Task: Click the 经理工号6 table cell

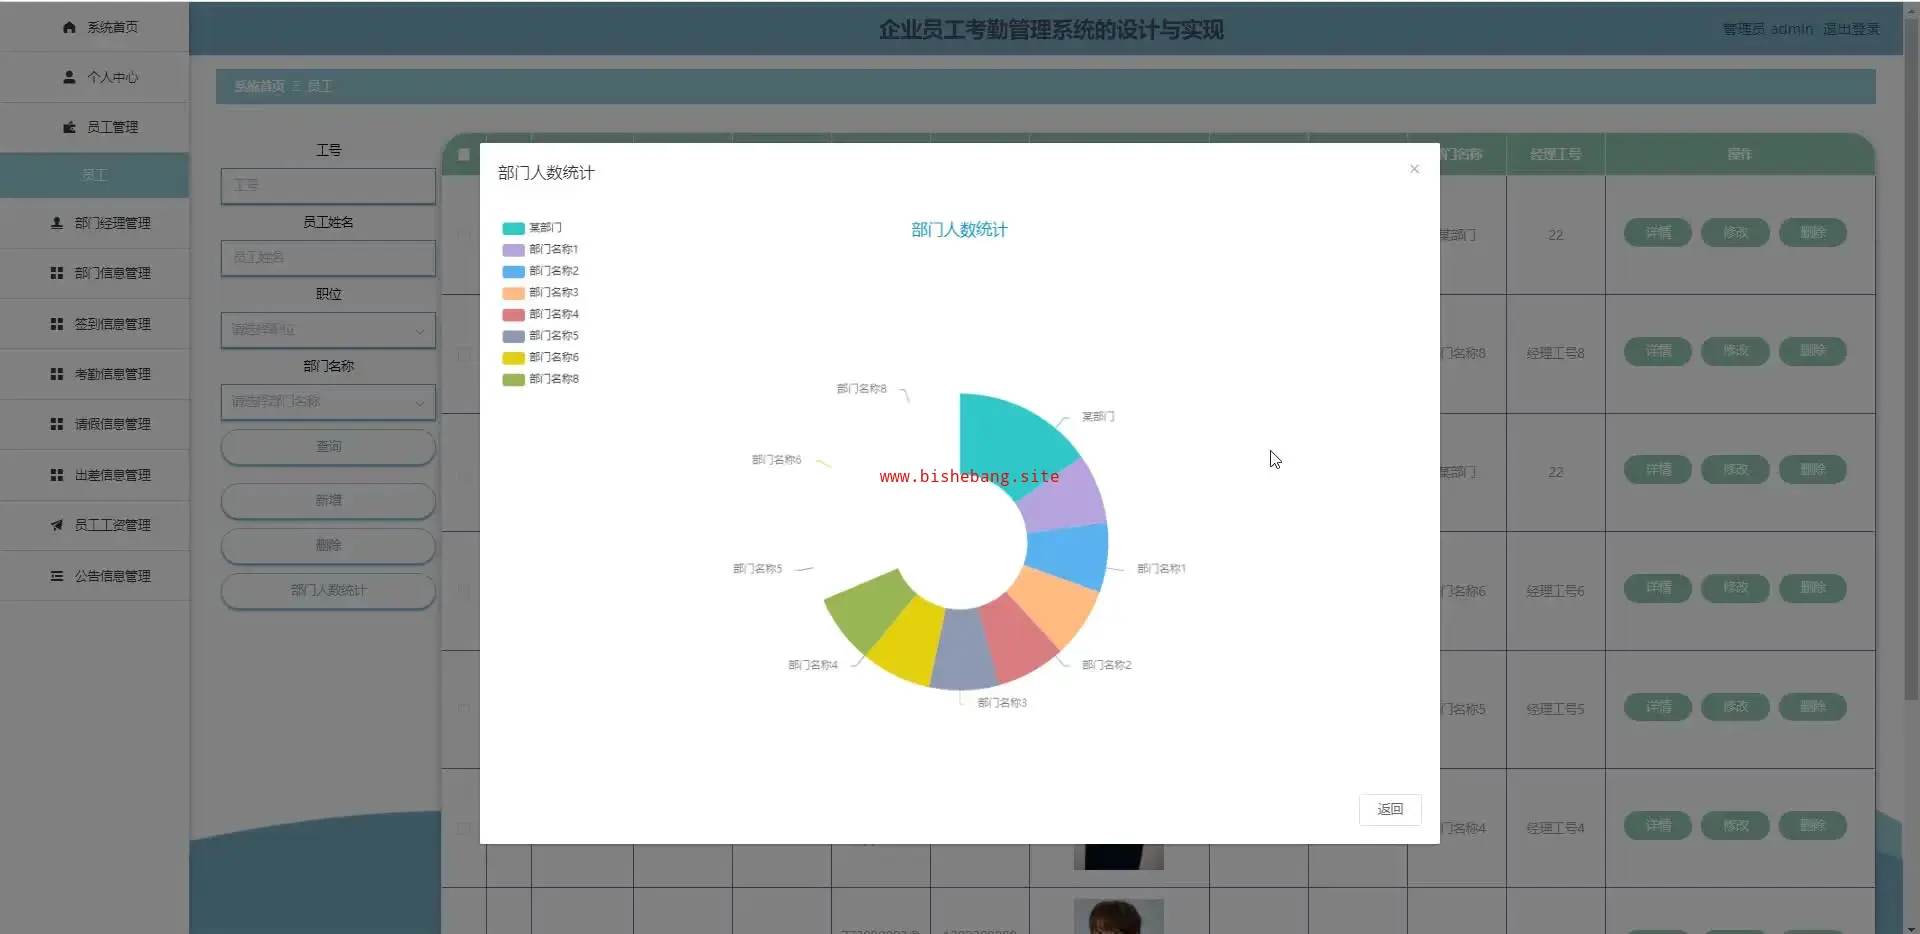Action: [1555, 591]
